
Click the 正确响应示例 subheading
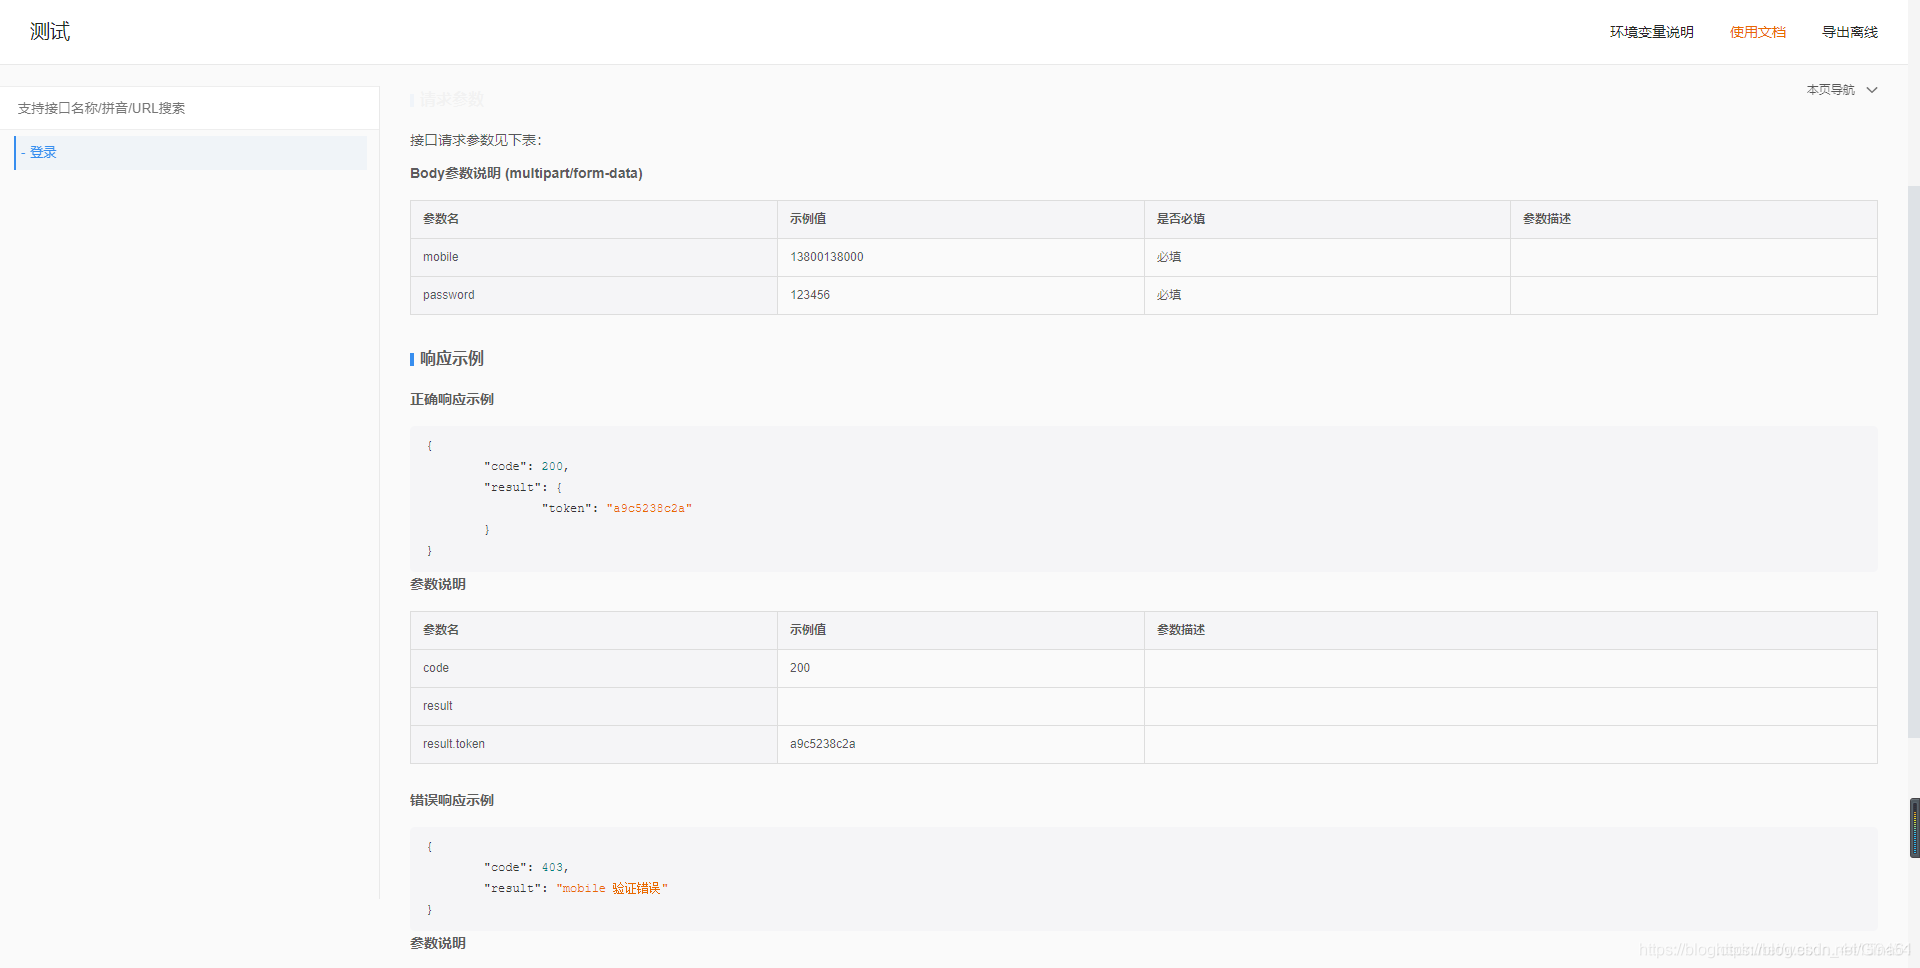pos(452,399)
